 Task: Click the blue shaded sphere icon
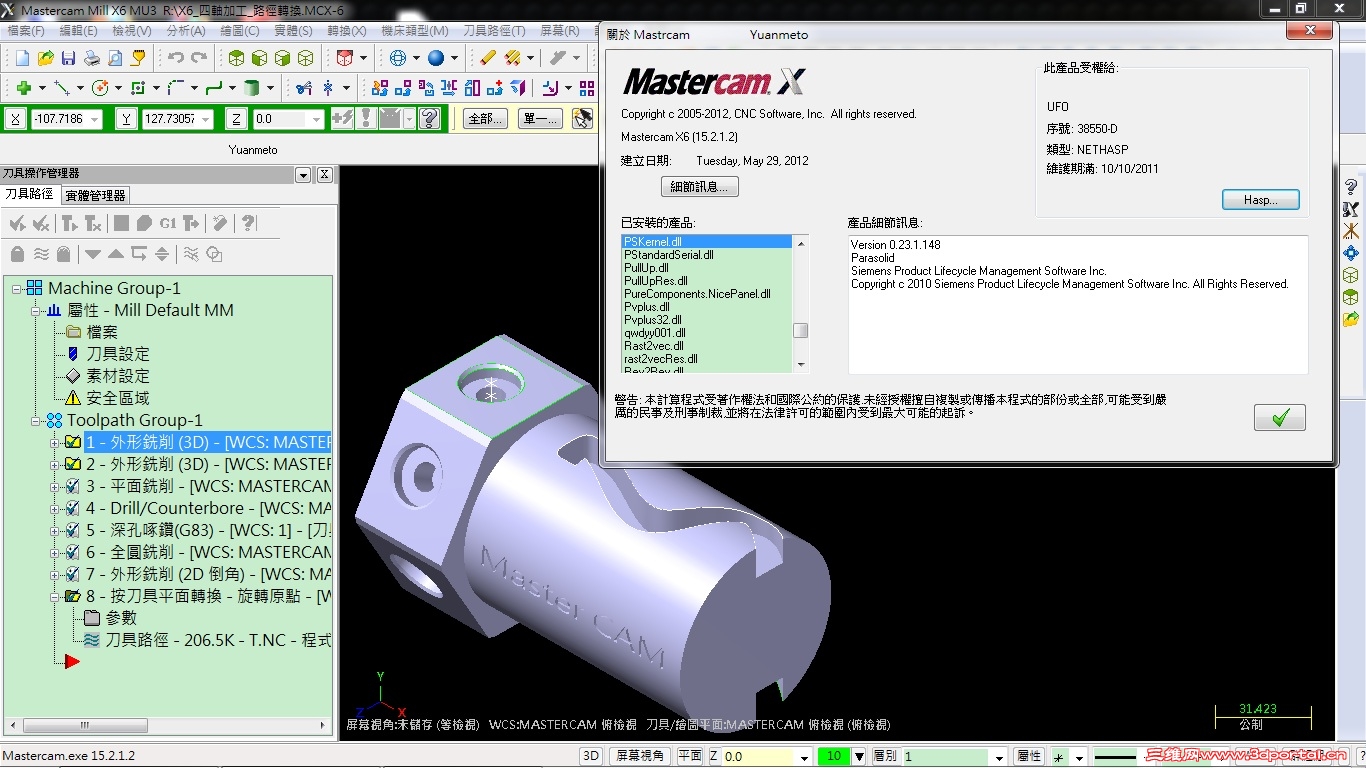[436, 58]
